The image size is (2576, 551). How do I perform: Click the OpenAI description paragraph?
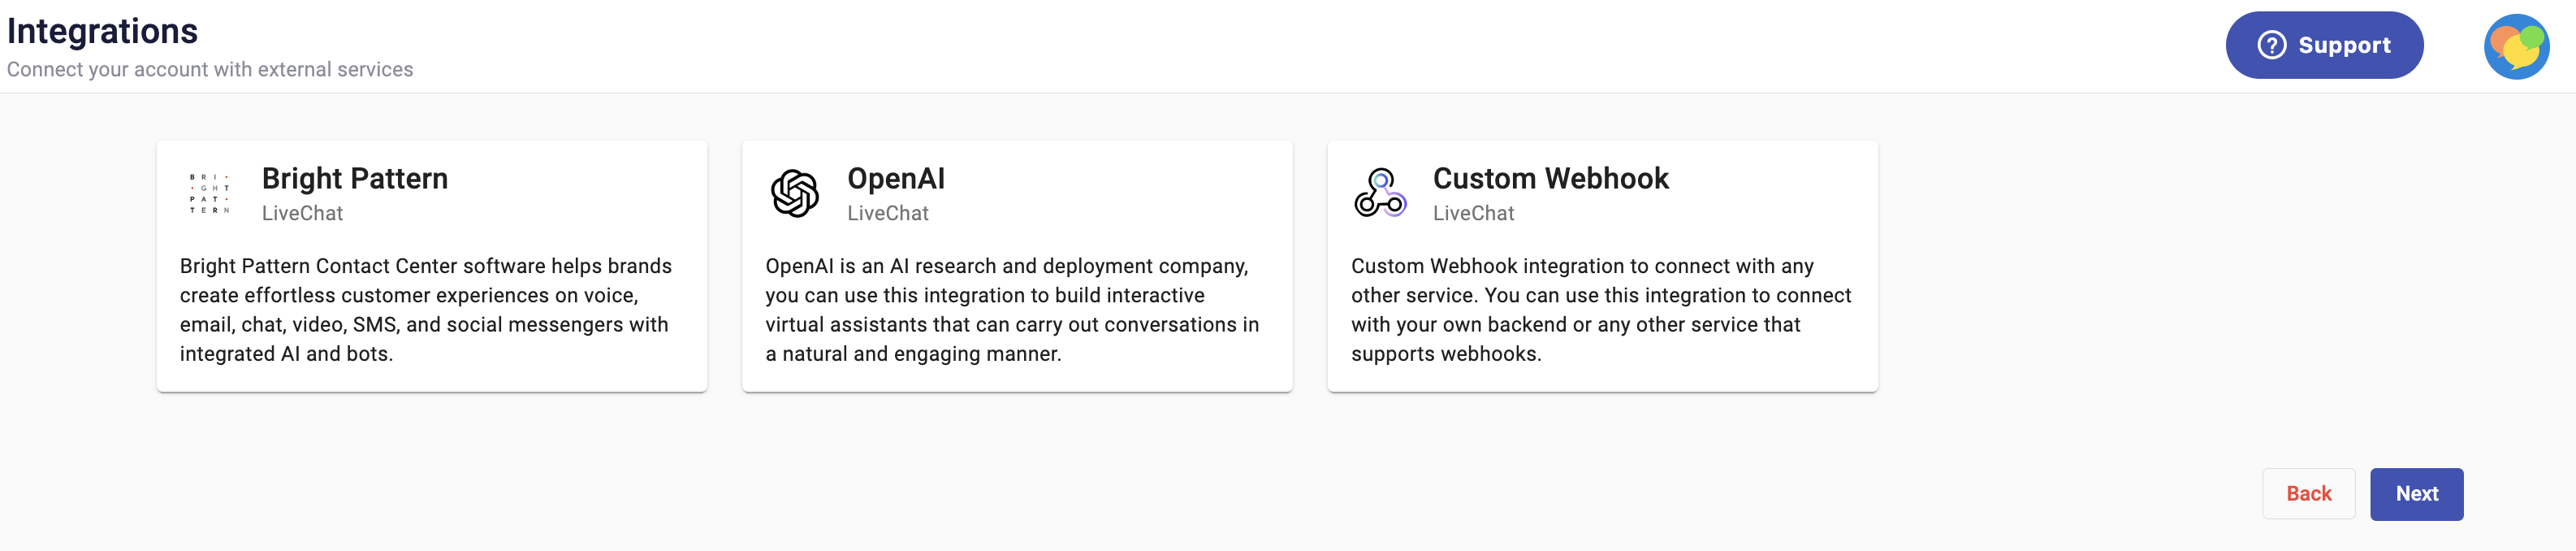(x=1012, y=310)
